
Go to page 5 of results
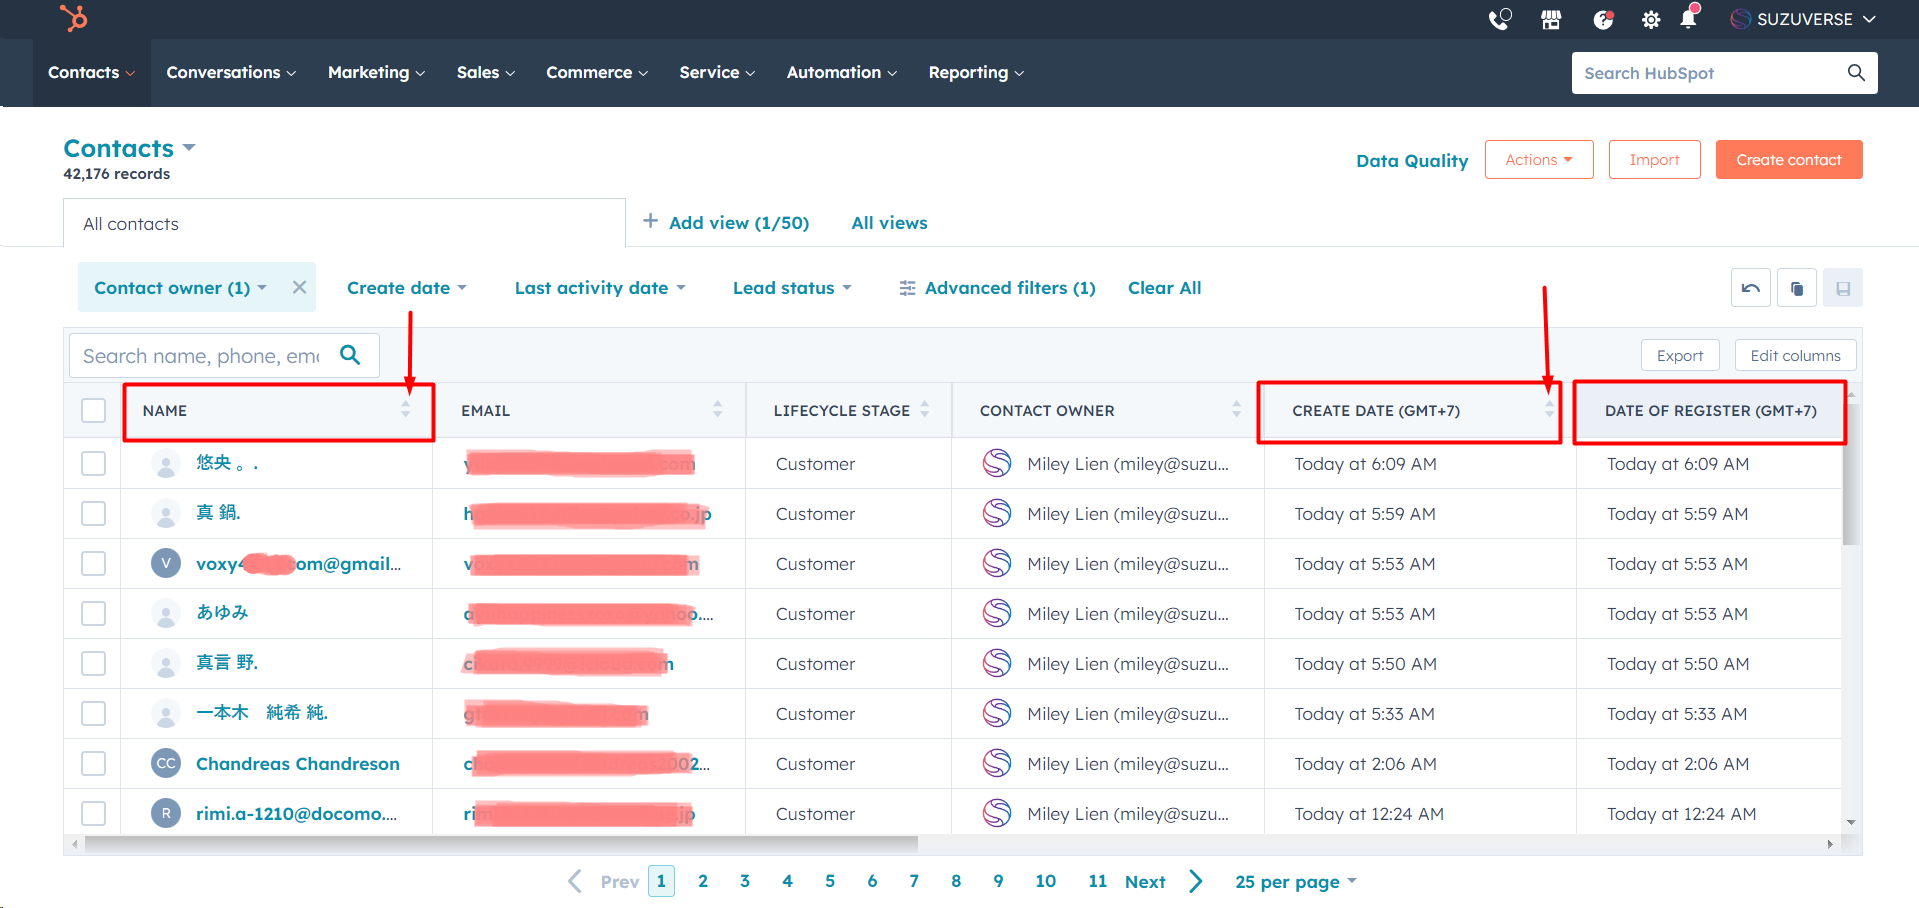[830, 881]
